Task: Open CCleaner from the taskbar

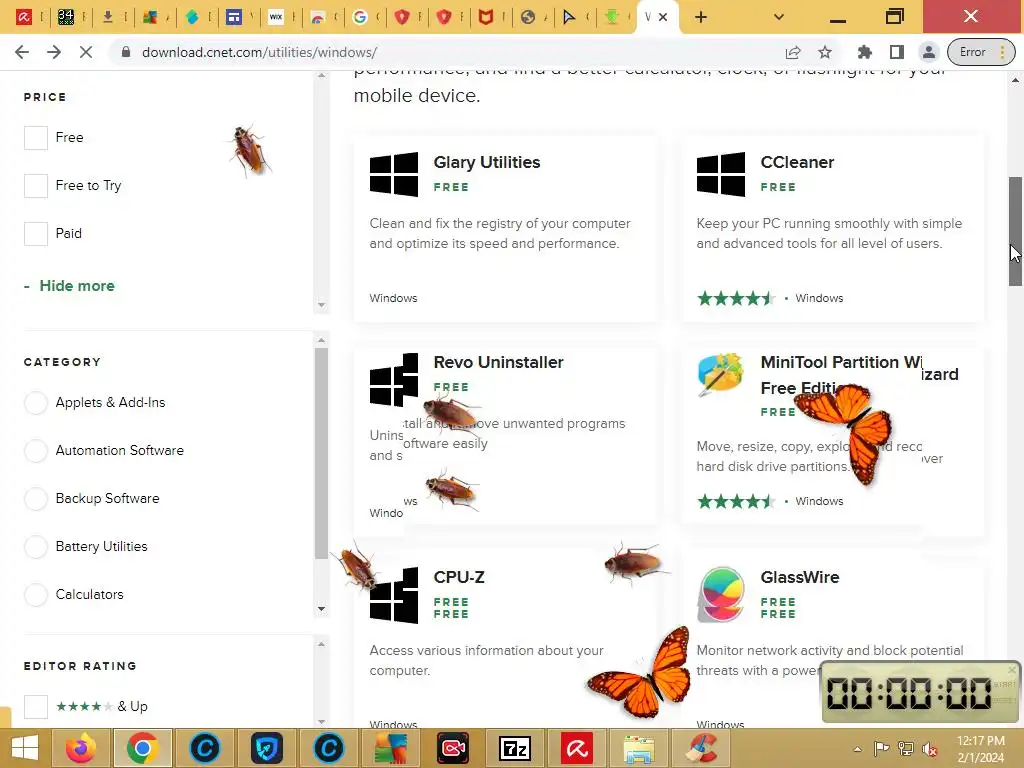Action: pyautogui.click(x=701, y=748)
